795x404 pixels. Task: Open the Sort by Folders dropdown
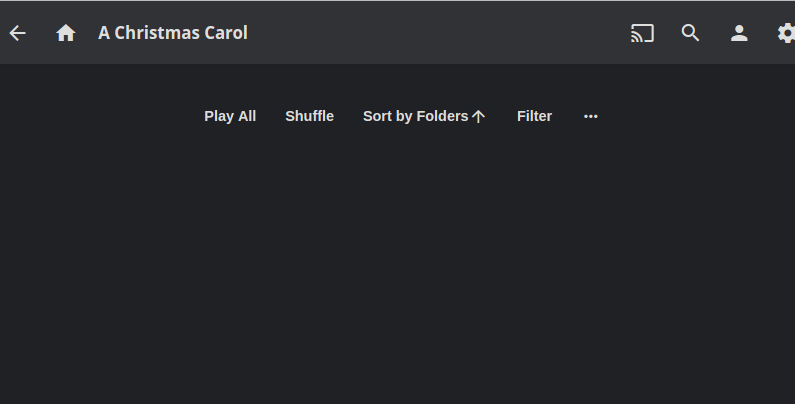(x=415, y=116)
